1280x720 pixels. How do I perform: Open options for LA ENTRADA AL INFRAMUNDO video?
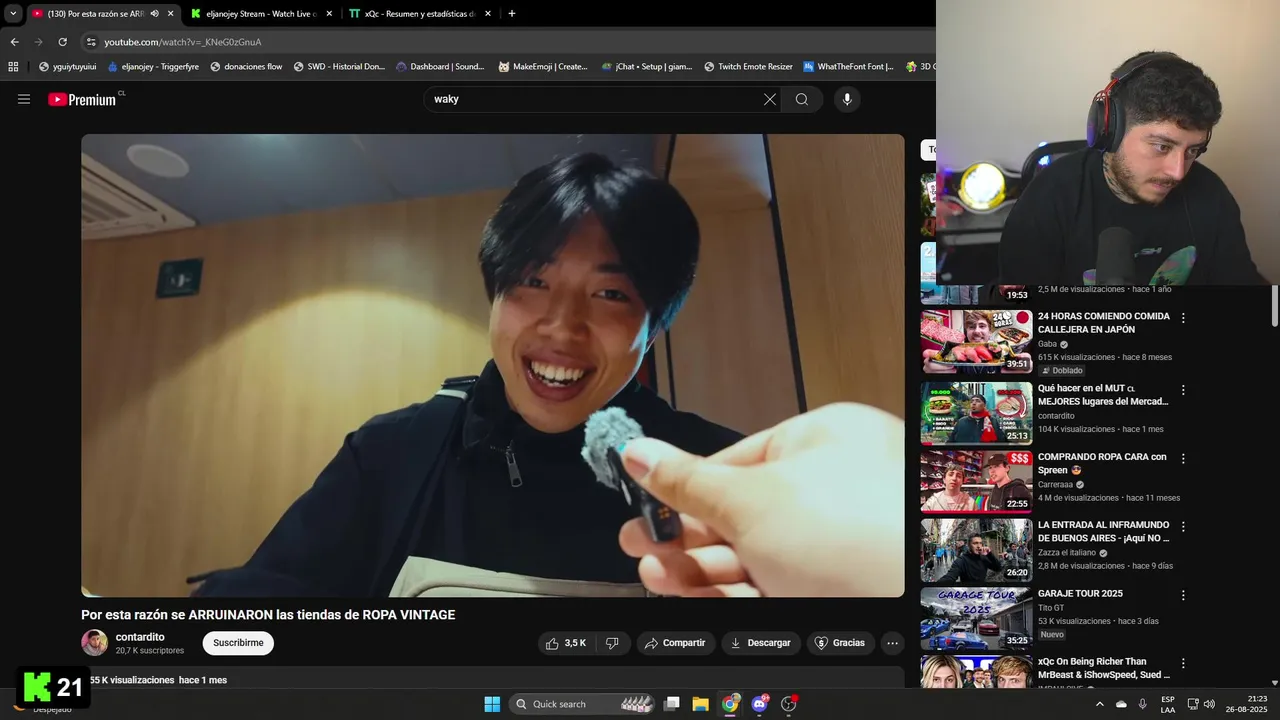pos(1183,527)
